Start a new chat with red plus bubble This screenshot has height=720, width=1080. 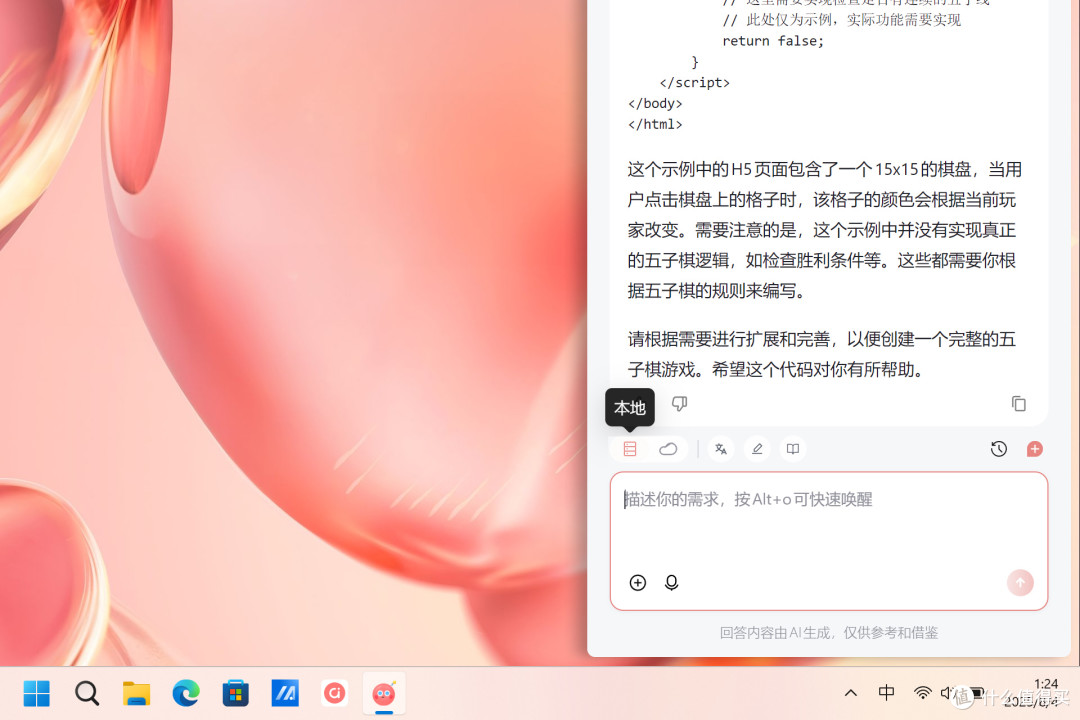click(1035, 449)
